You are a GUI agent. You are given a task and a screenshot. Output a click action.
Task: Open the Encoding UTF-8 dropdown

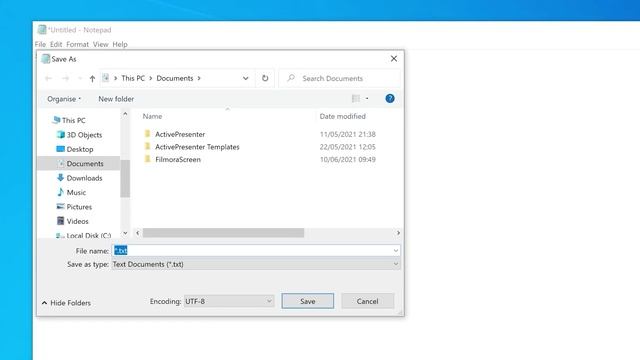(x=229, y=301)
